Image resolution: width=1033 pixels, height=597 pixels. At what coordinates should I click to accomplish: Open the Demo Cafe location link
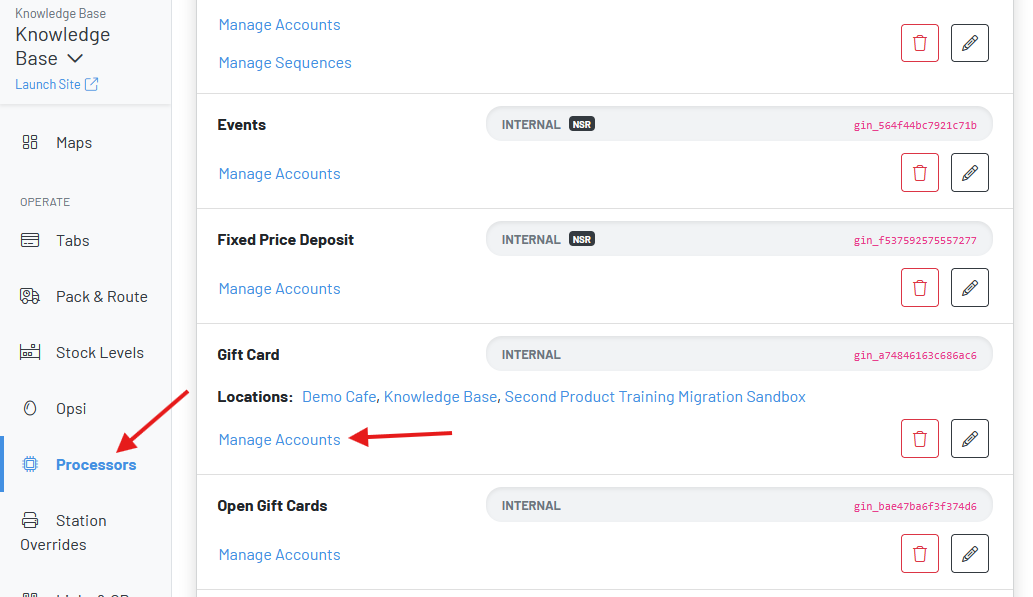(339, 397)
